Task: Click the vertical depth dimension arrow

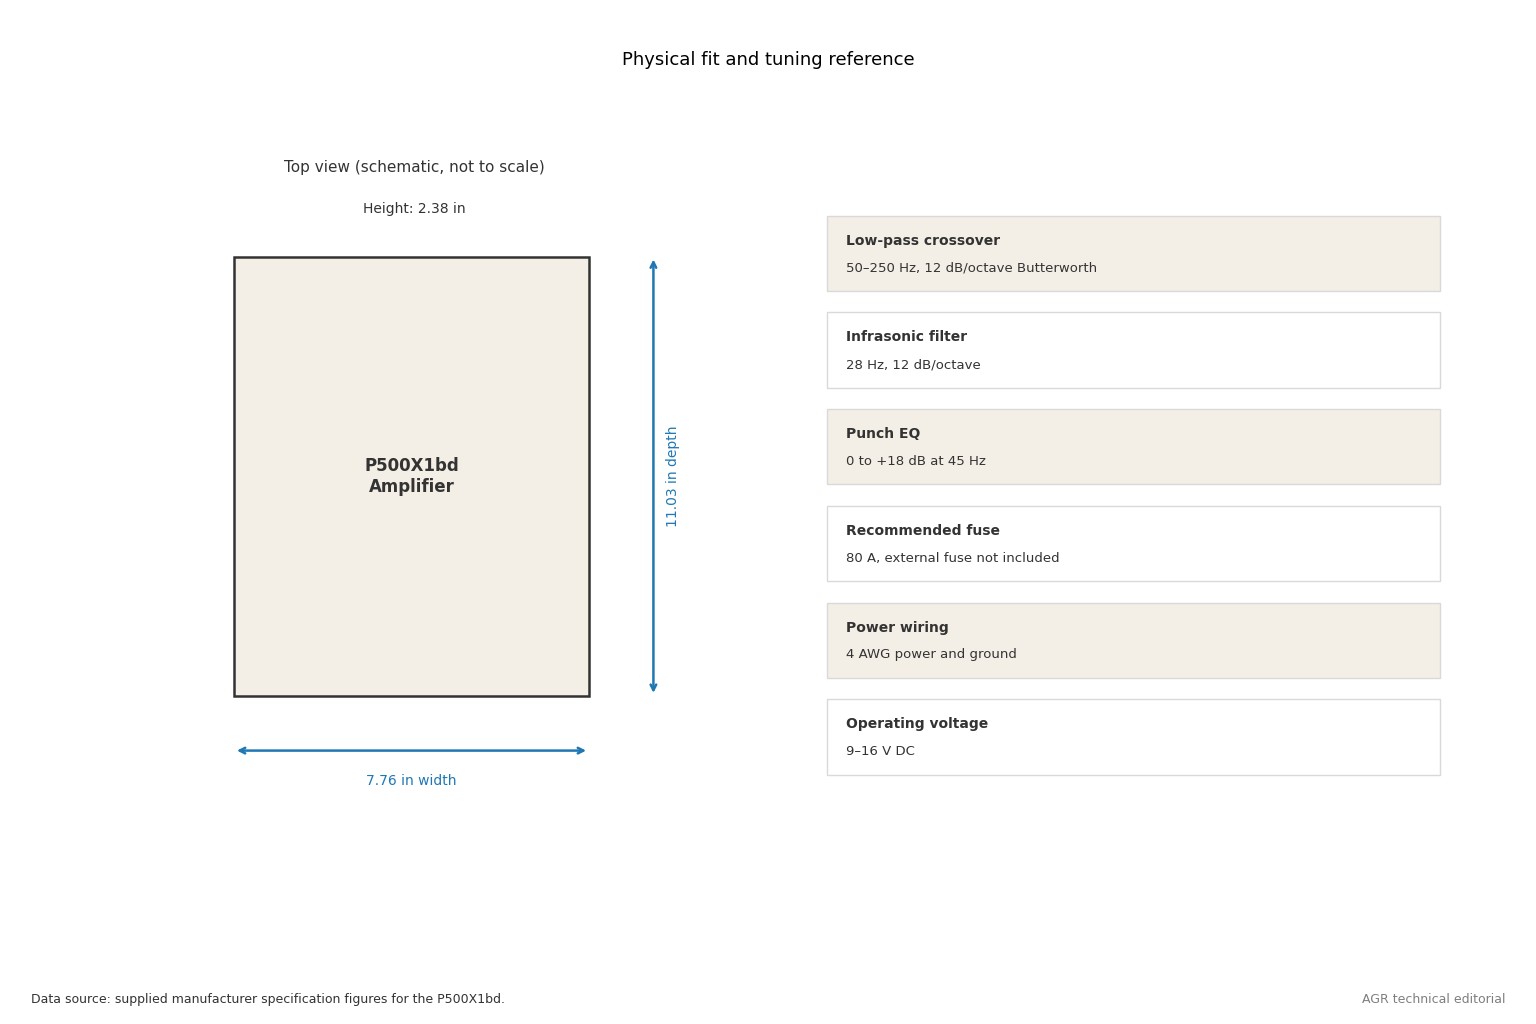Action: pyautogui.click(x=653, y=476)
